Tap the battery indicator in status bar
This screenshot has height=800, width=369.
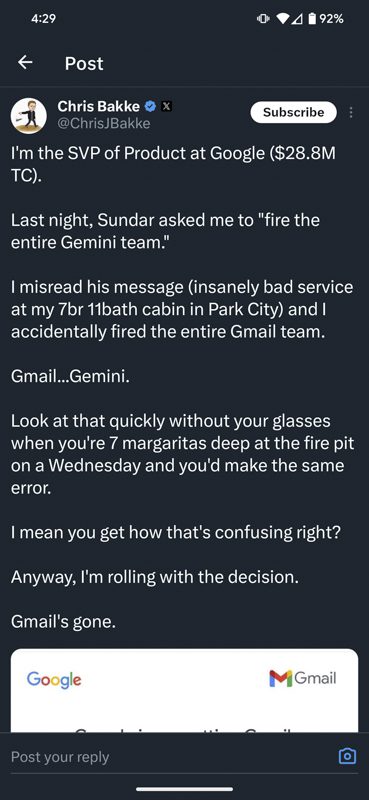[312, 19]
